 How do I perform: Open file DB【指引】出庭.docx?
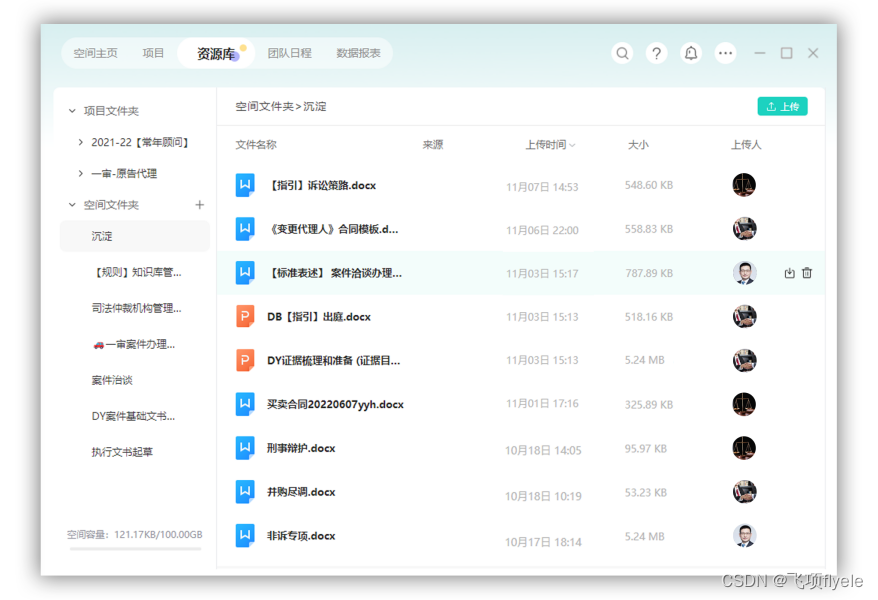tap(319, 317)
